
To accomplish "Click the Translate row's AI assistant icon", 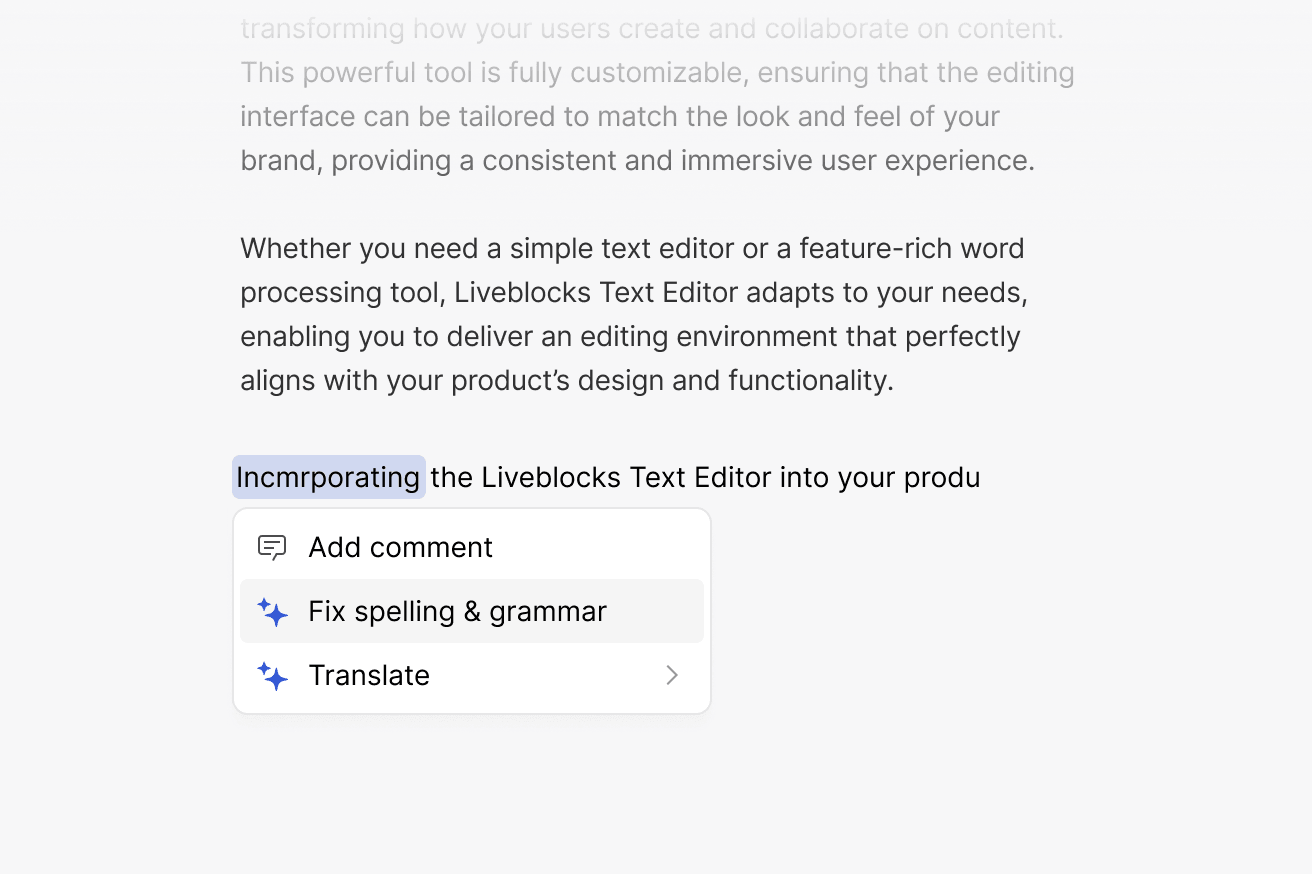I will 271,676.
